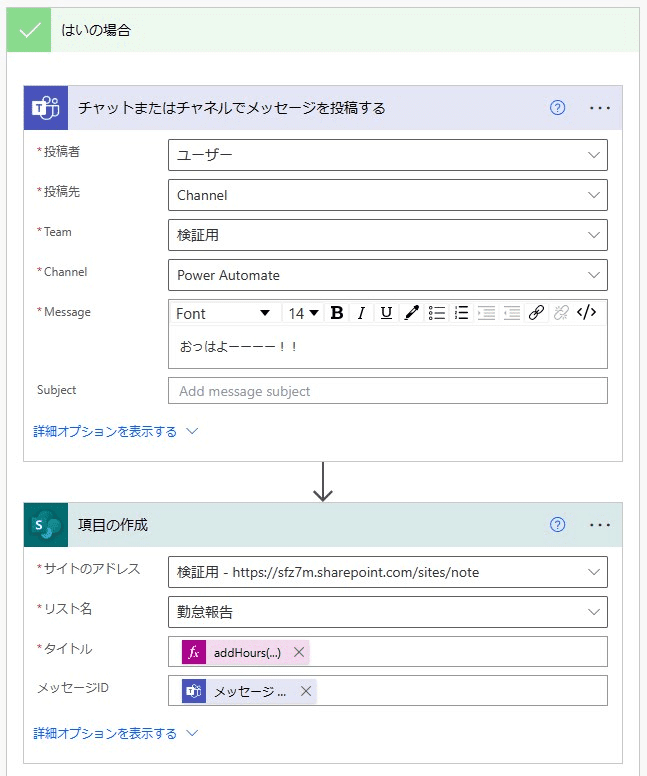Open the Team dropdown showing 検証用
This screenshot has height=776, width=647.
(388, 235)
